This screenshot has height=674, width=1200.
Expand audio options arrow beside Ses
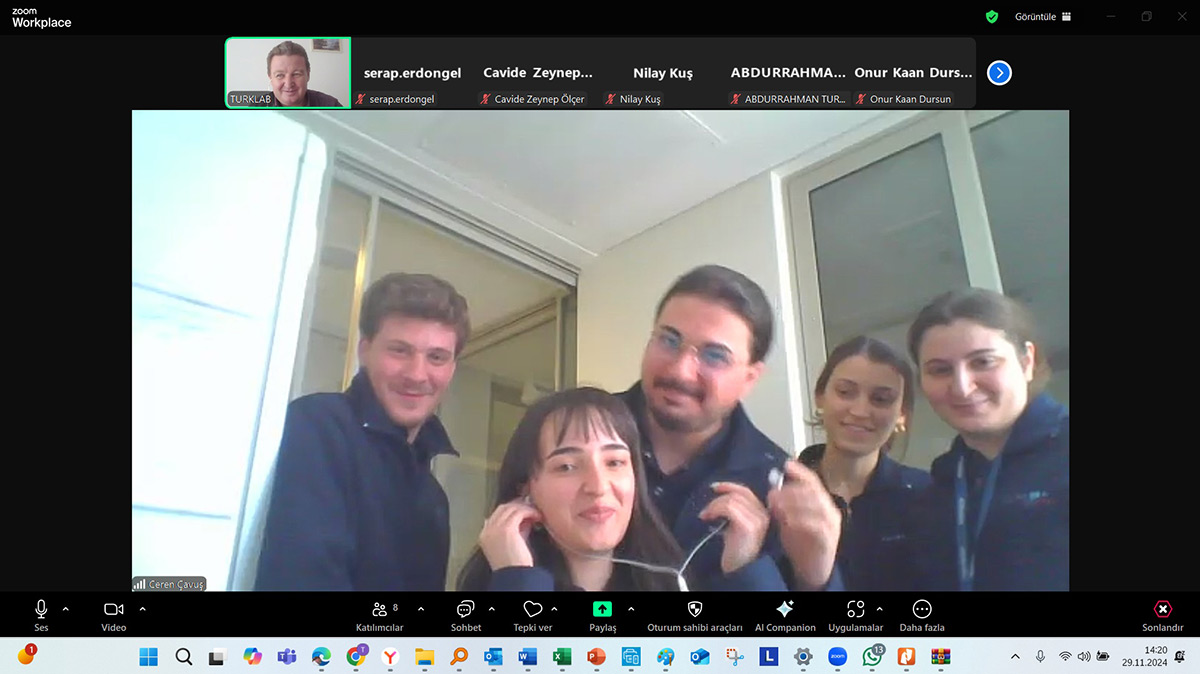coord(66,609)
